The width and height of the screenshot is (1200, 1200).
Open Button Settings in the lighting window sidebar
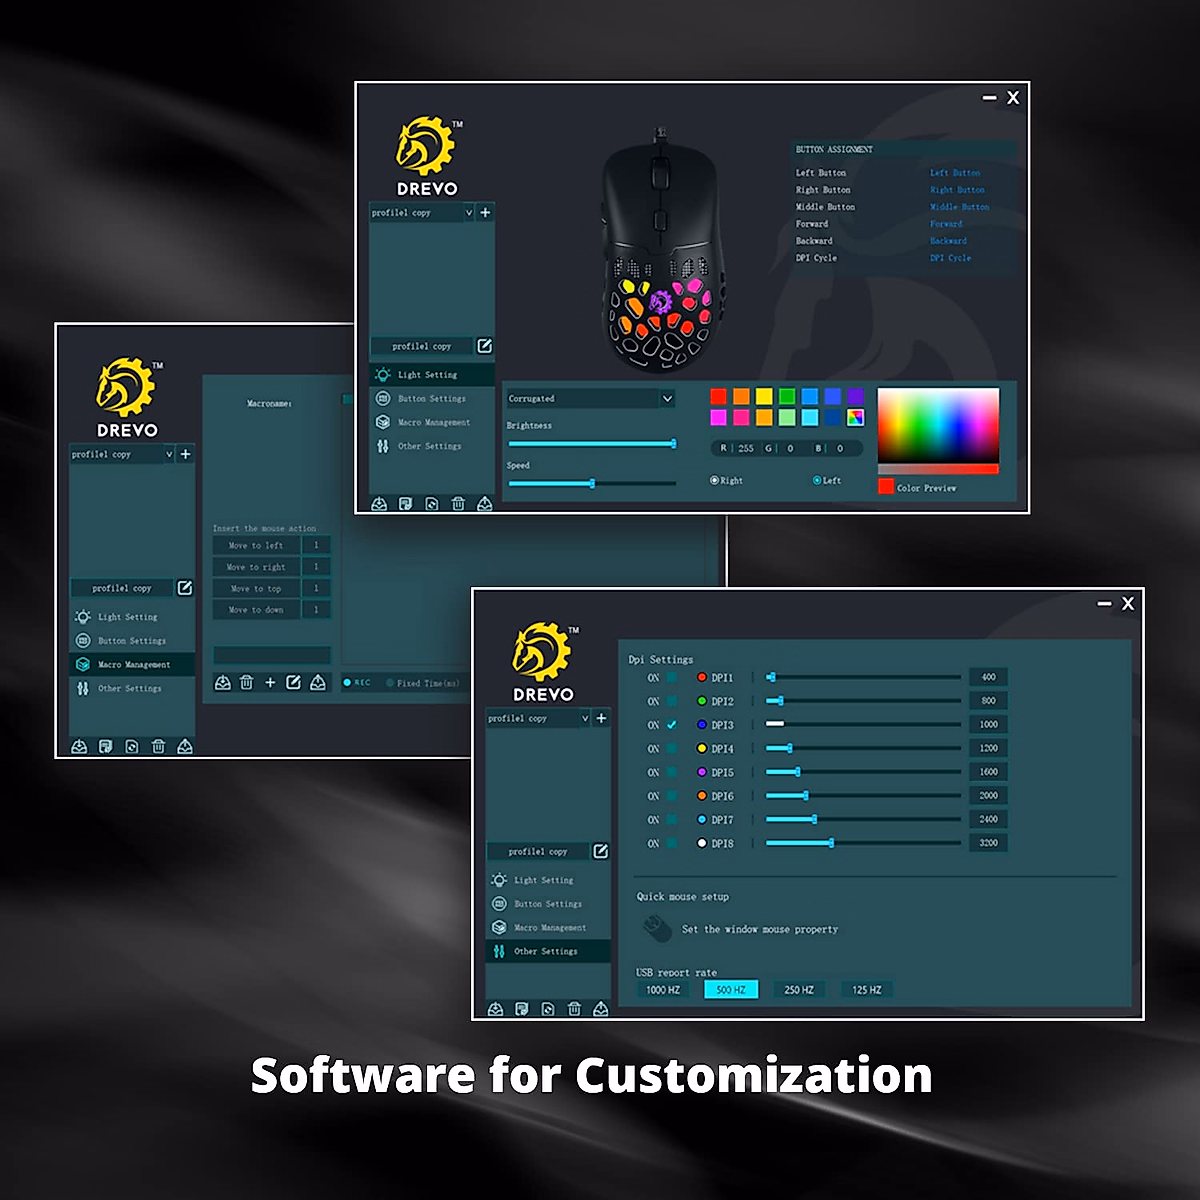tap(431, 398)
